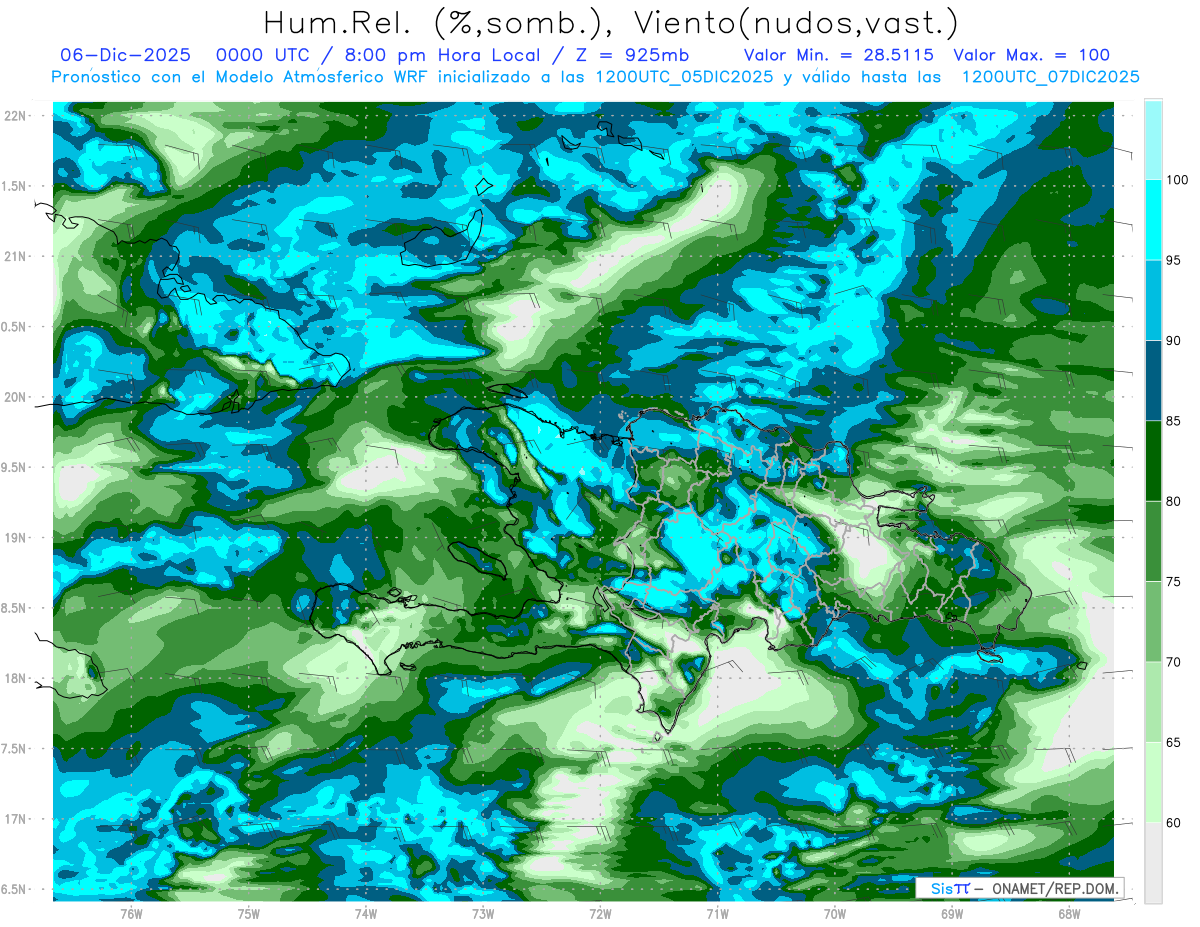The width and height of the screenshot is (1200, 927).
Task: Click the legend value '80'
Action: coord(1174,501)
